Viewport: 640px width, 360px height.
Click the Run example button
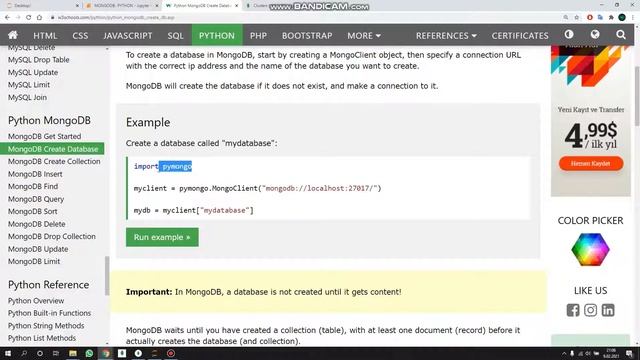162,237
